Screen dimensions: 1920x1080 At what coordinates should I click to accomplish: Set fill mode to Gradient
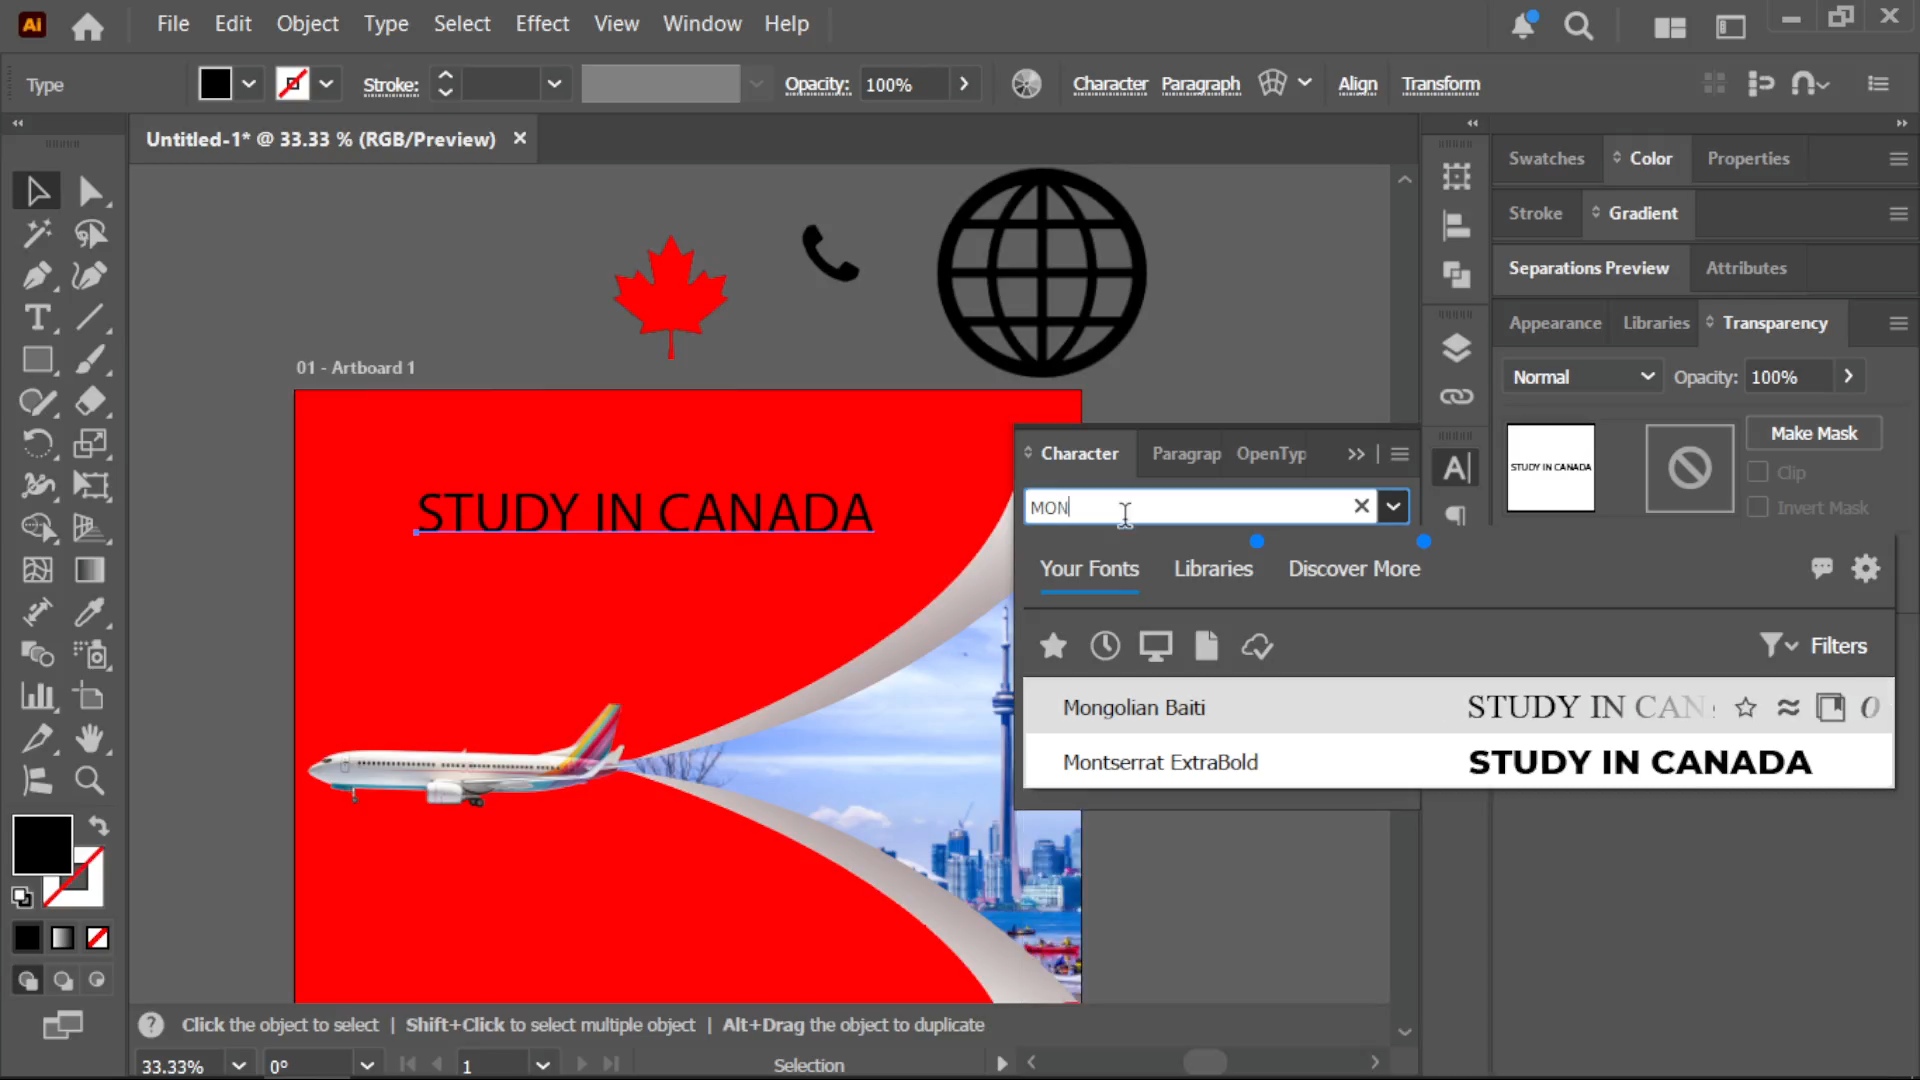click(x=62, y=938)
